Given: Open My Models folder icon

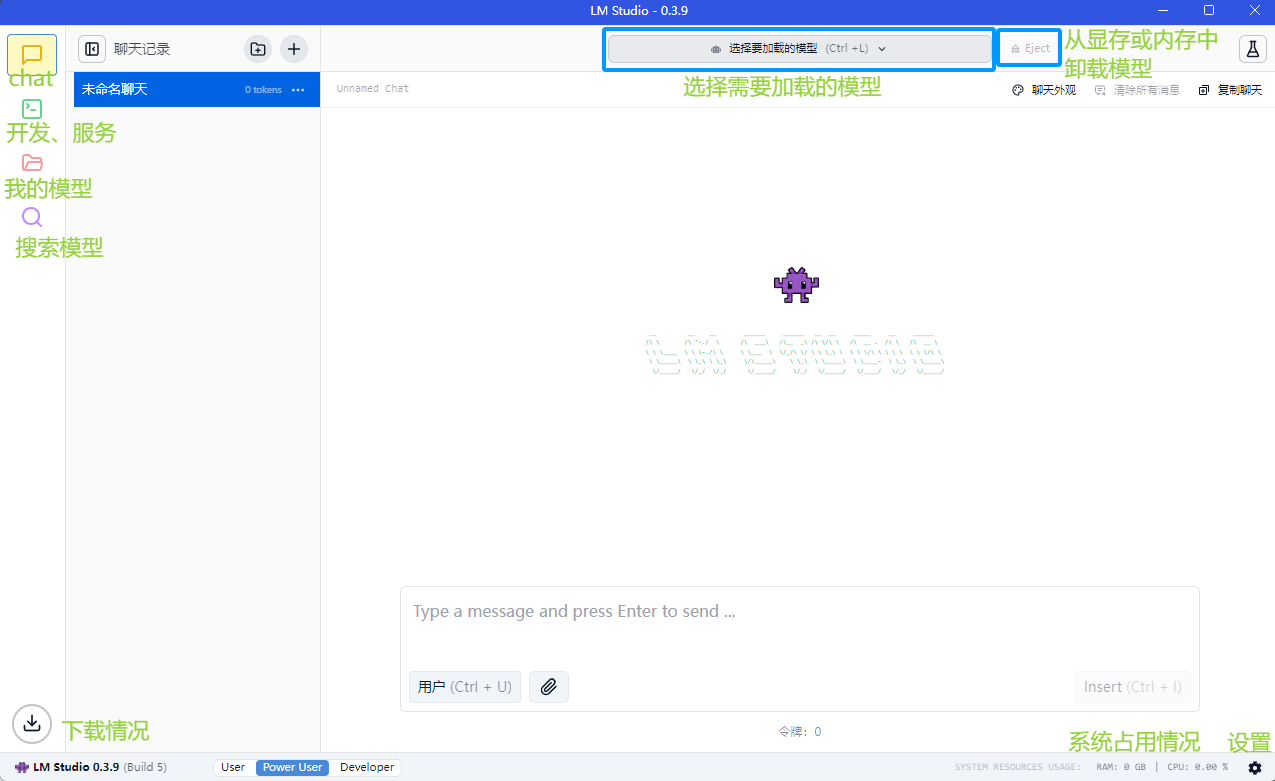Looking at the screenshot, I should click(x=32, y=163).
